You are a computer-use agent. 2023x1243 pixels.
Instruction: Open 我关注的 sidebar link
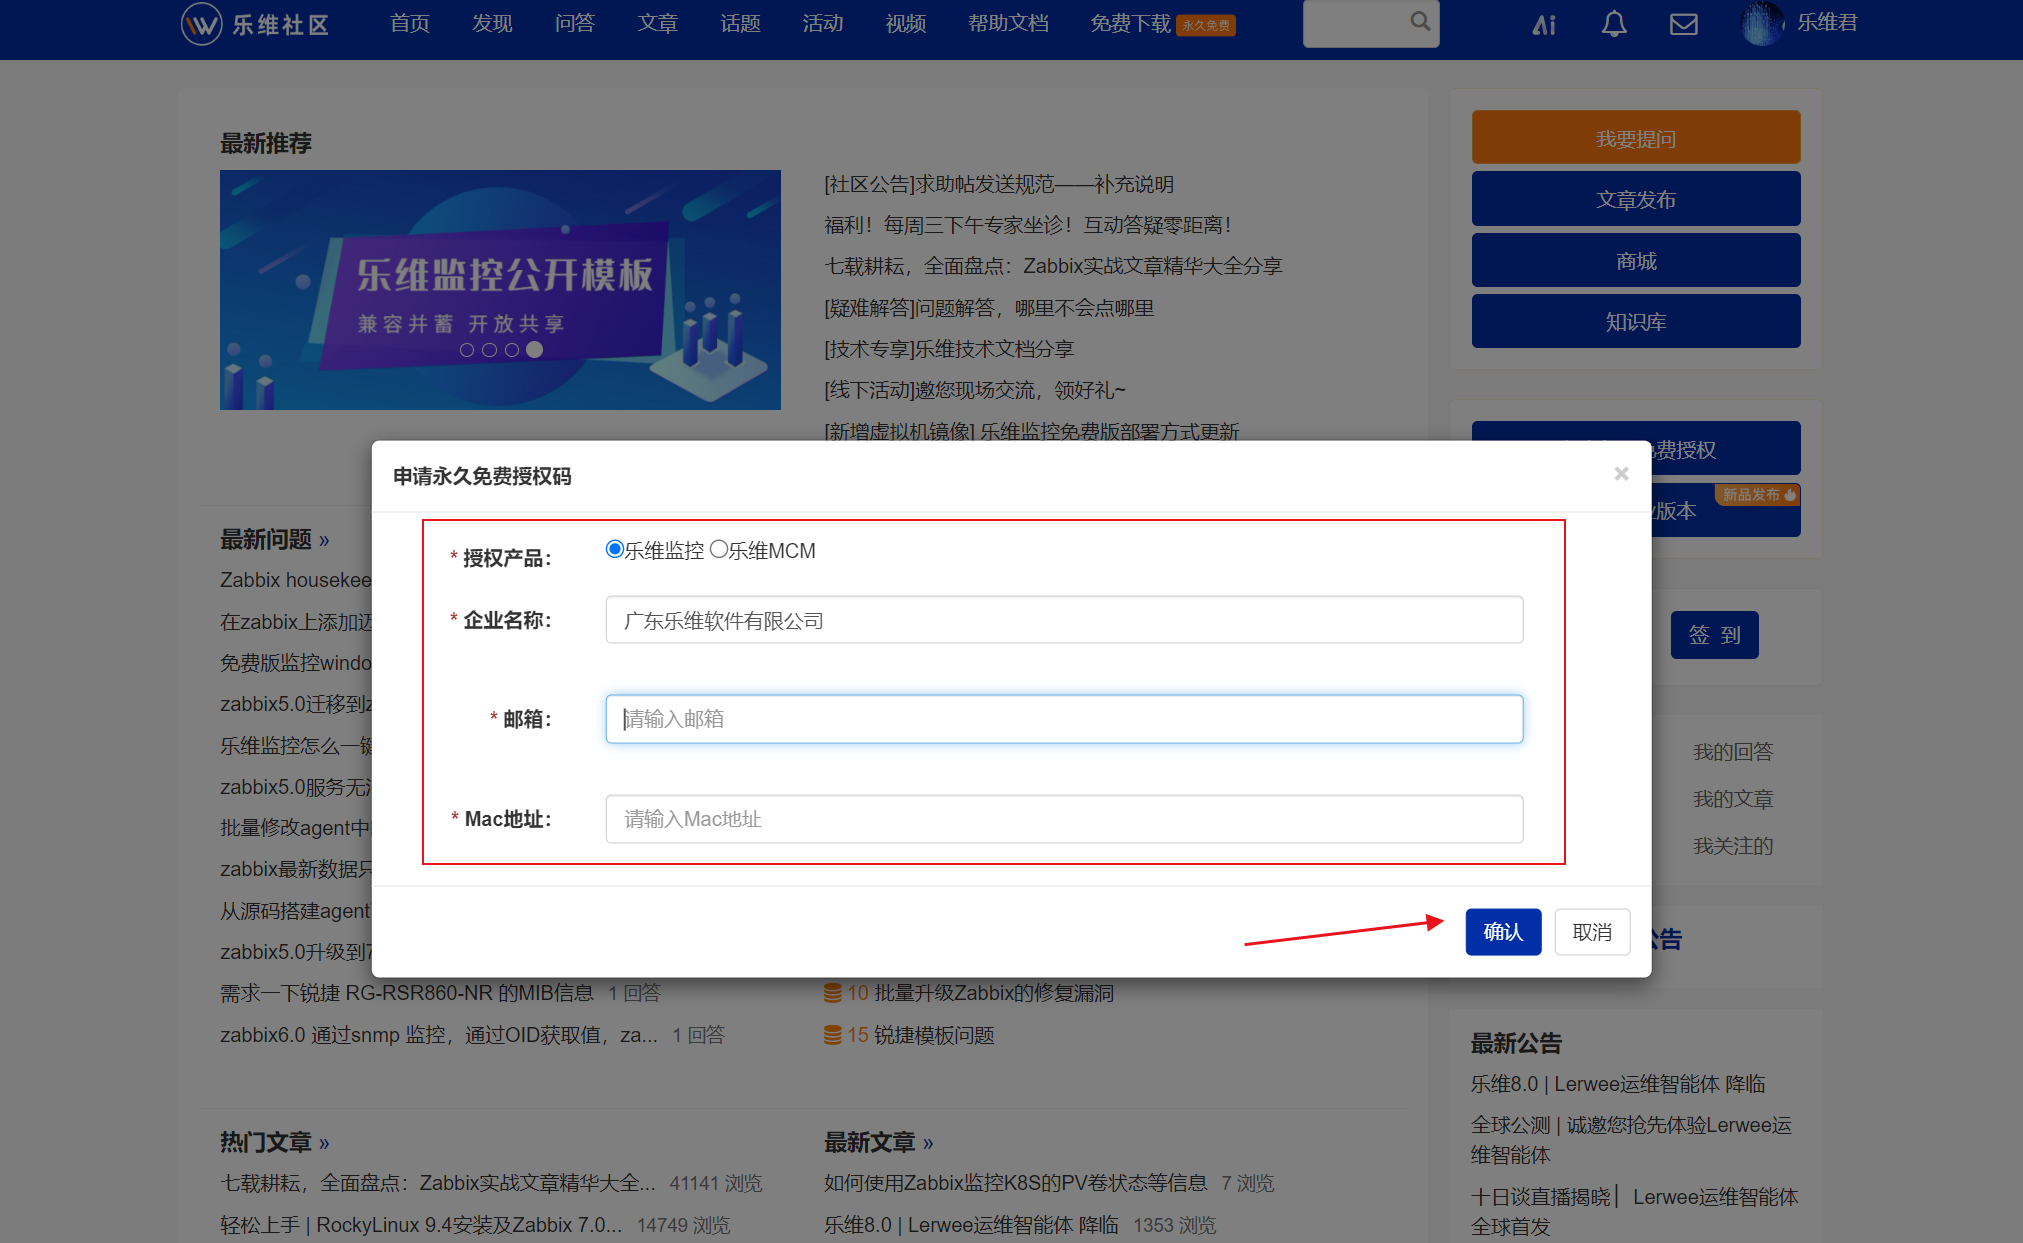click(1733, 846)
